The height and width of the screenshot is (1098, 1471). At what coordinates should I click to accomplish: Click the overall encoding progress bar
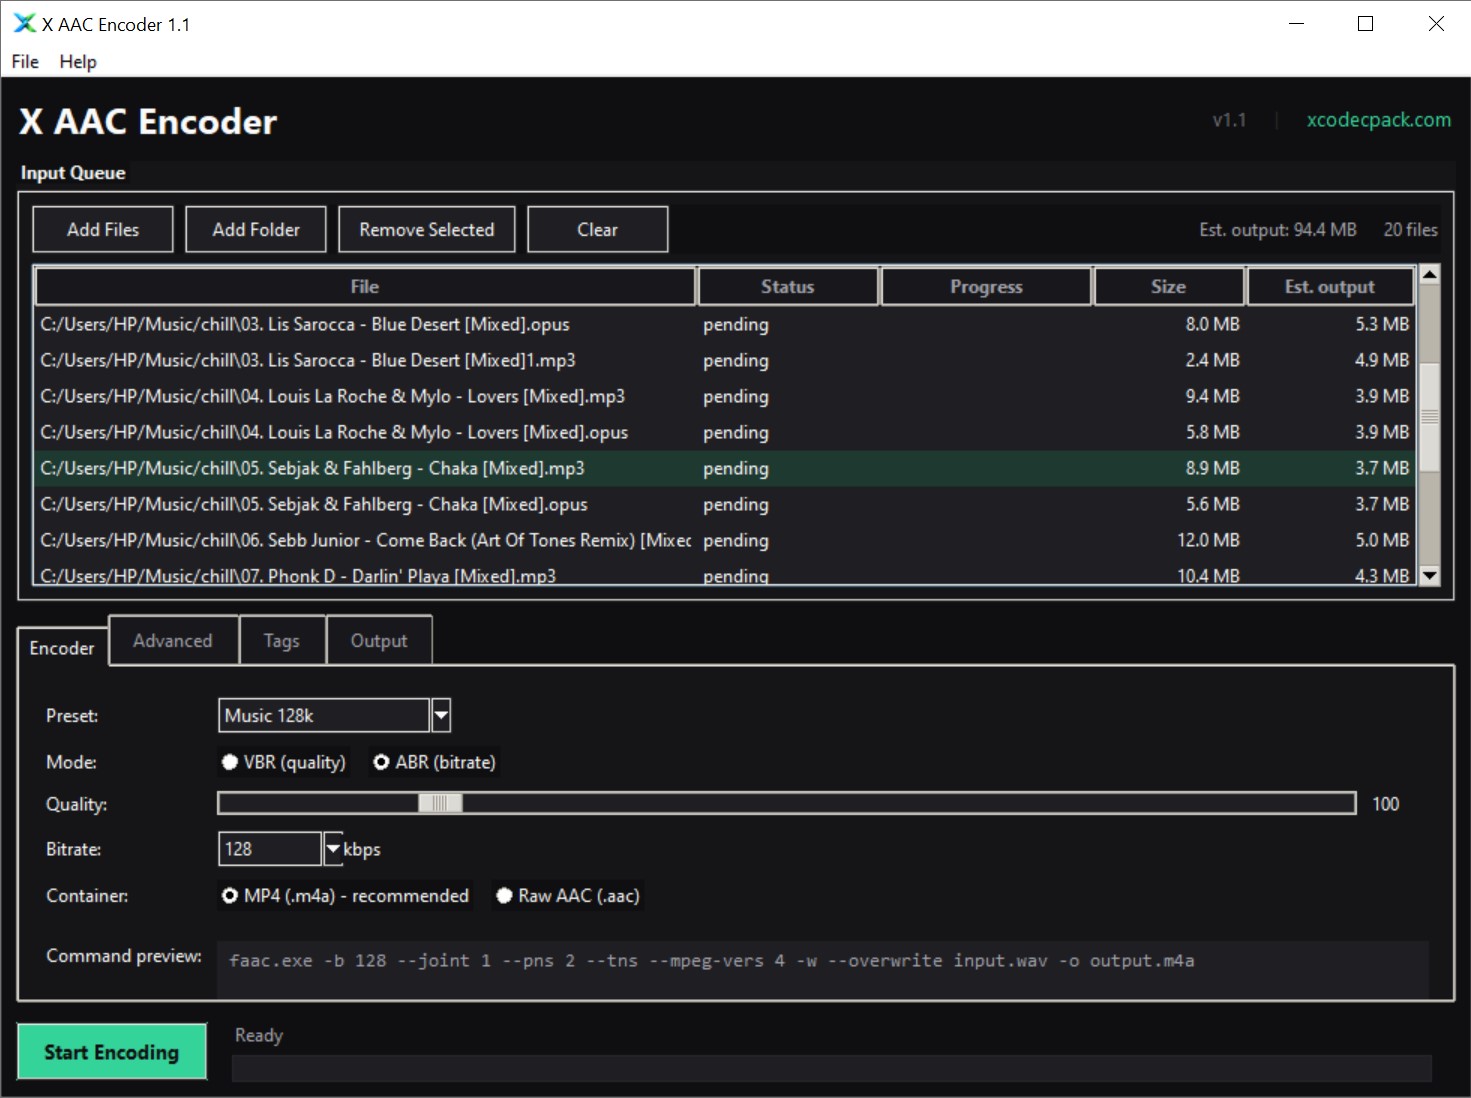point(832,1068)
